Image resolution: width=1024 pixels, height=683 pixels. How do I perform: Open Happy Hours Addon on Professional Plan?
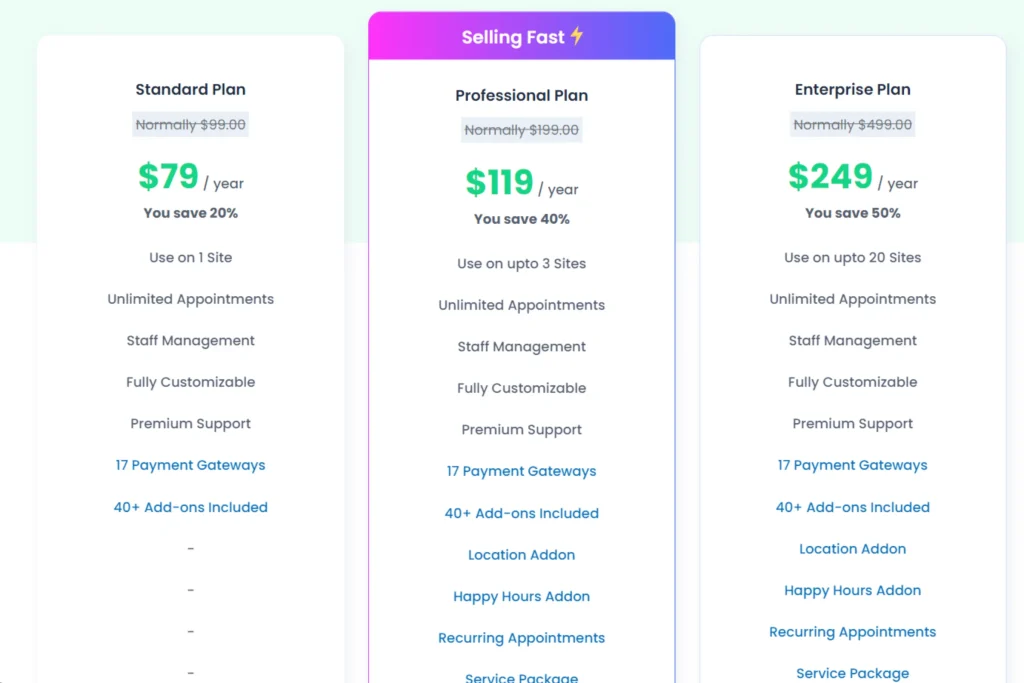pos(521,596)
